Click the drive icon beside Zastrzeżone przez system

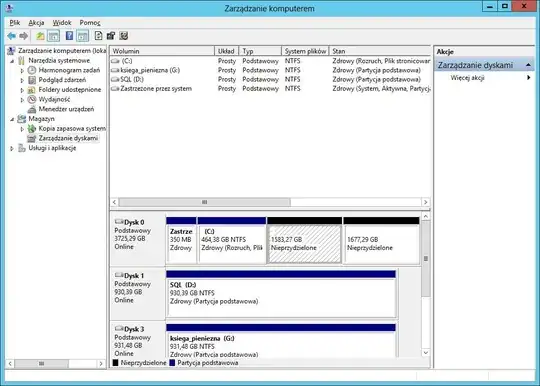pyautogui.click(x=115, y=88)
